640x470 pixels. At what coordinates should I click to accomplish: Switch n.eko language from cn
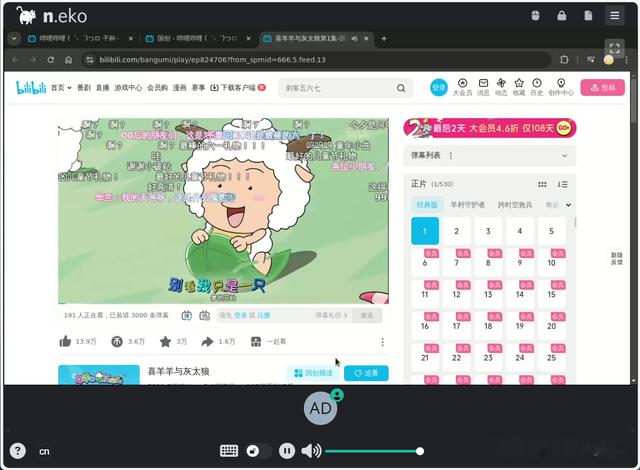(x=44, y=451)
